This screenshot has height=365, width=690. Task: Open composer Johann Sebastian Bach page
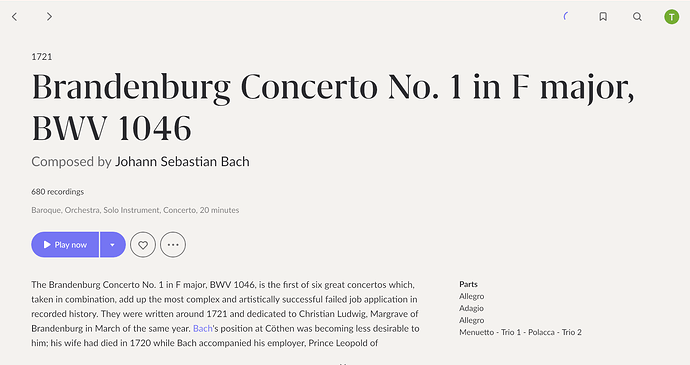[182, 162]
